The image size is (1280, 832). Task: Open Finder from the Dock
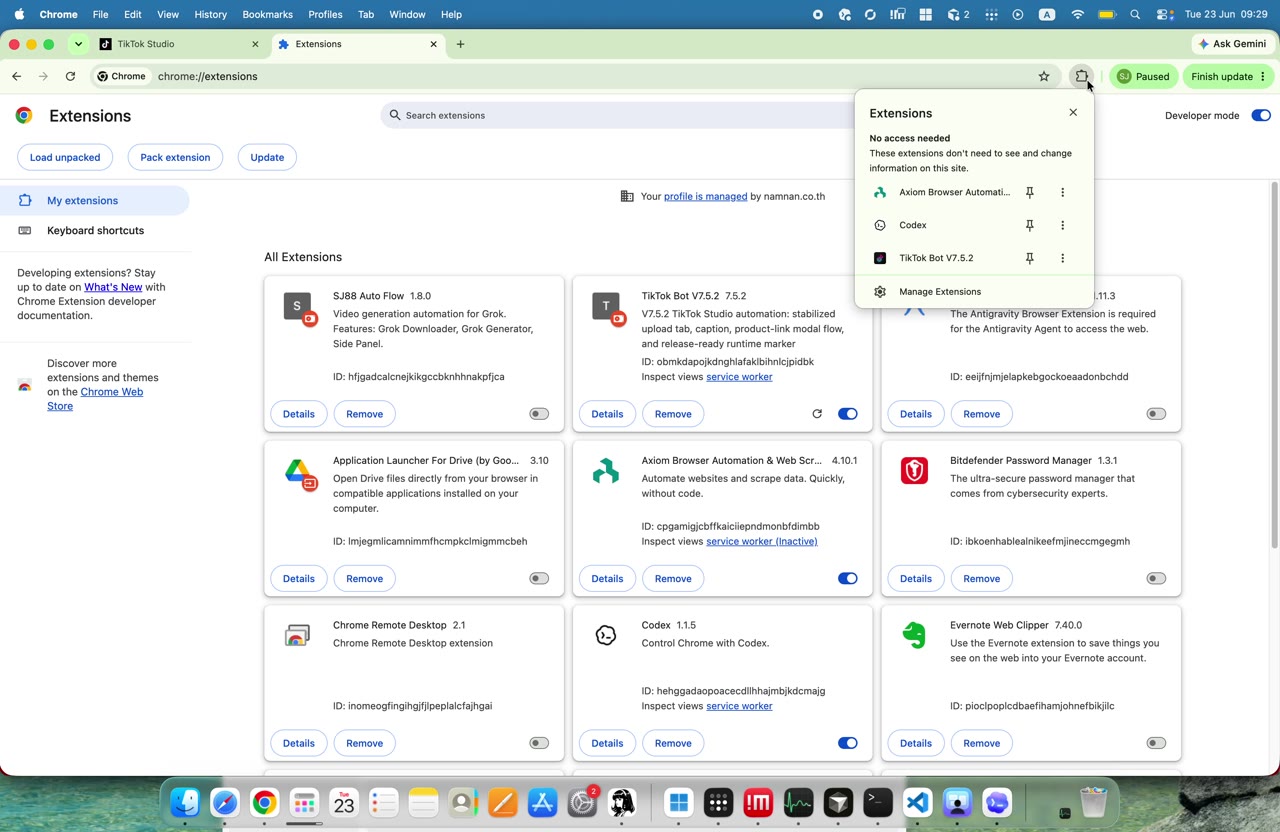[185, 802]
